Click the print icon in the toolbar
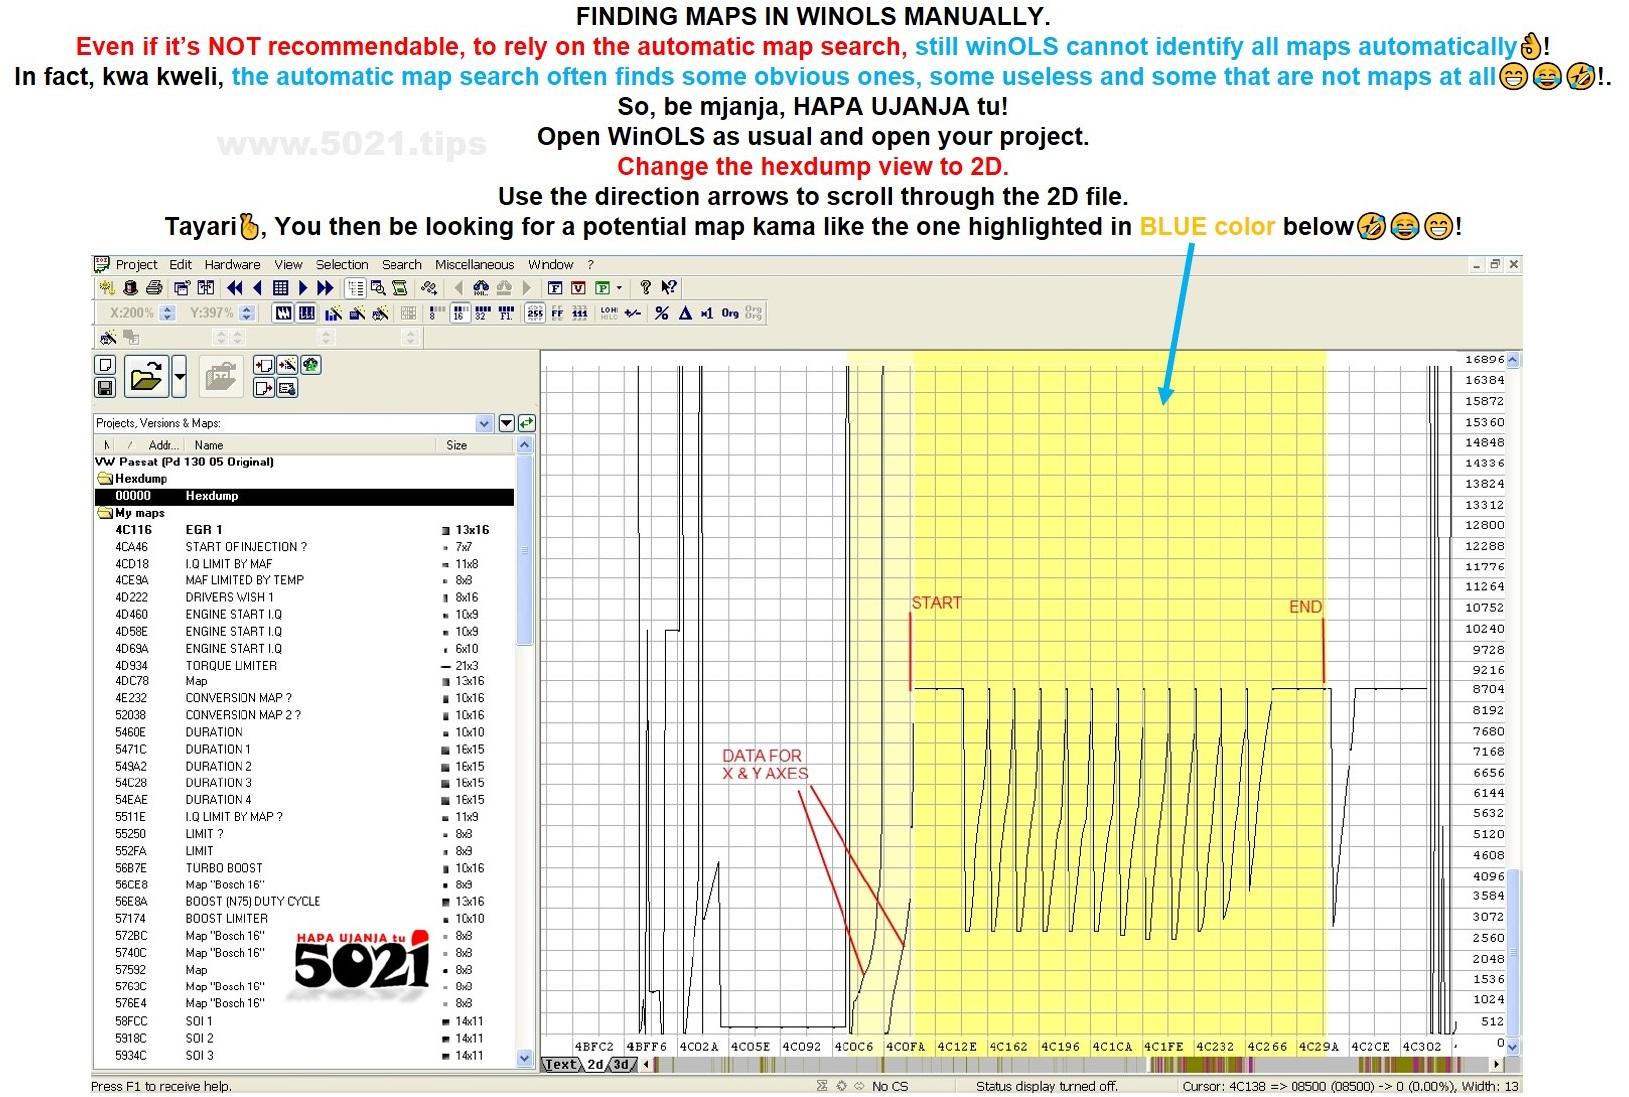Screen dimensions: 1629x1097 [154, 288]
